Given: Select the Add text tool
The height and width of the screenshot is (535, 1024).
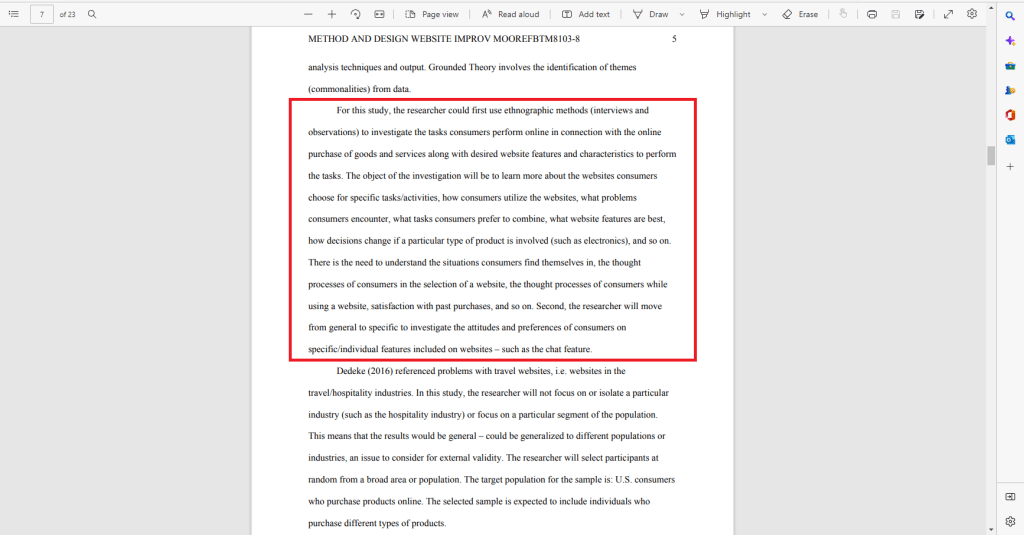Looking at the screenshot, I should (586, 14).
